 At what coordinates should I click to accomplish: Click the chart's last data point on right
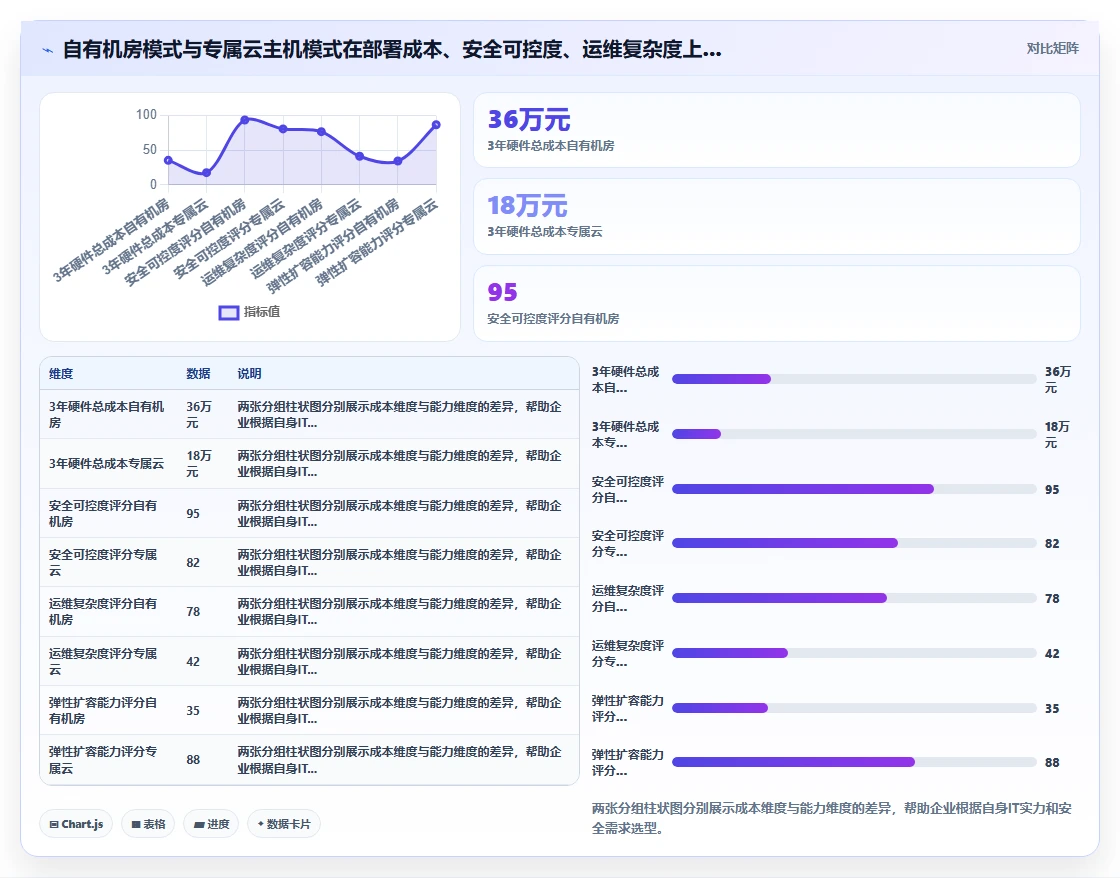(x=436, y=125)
